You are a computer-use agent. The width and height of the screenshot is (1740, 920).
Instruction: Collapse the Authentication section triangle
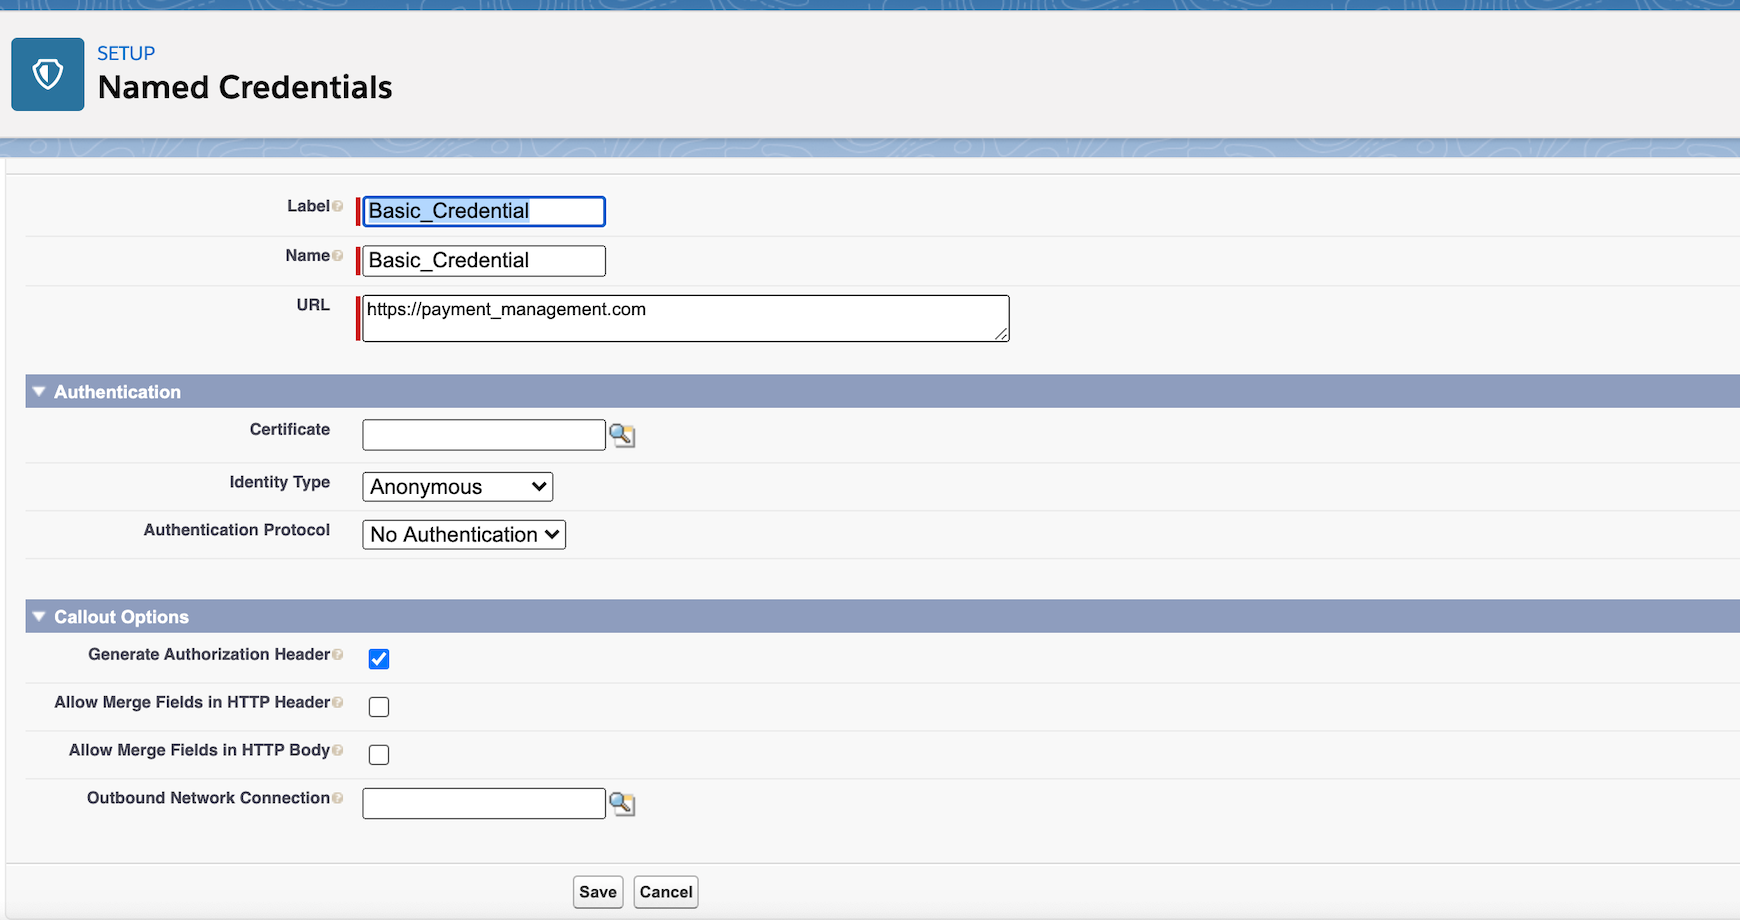pos(39,392)
